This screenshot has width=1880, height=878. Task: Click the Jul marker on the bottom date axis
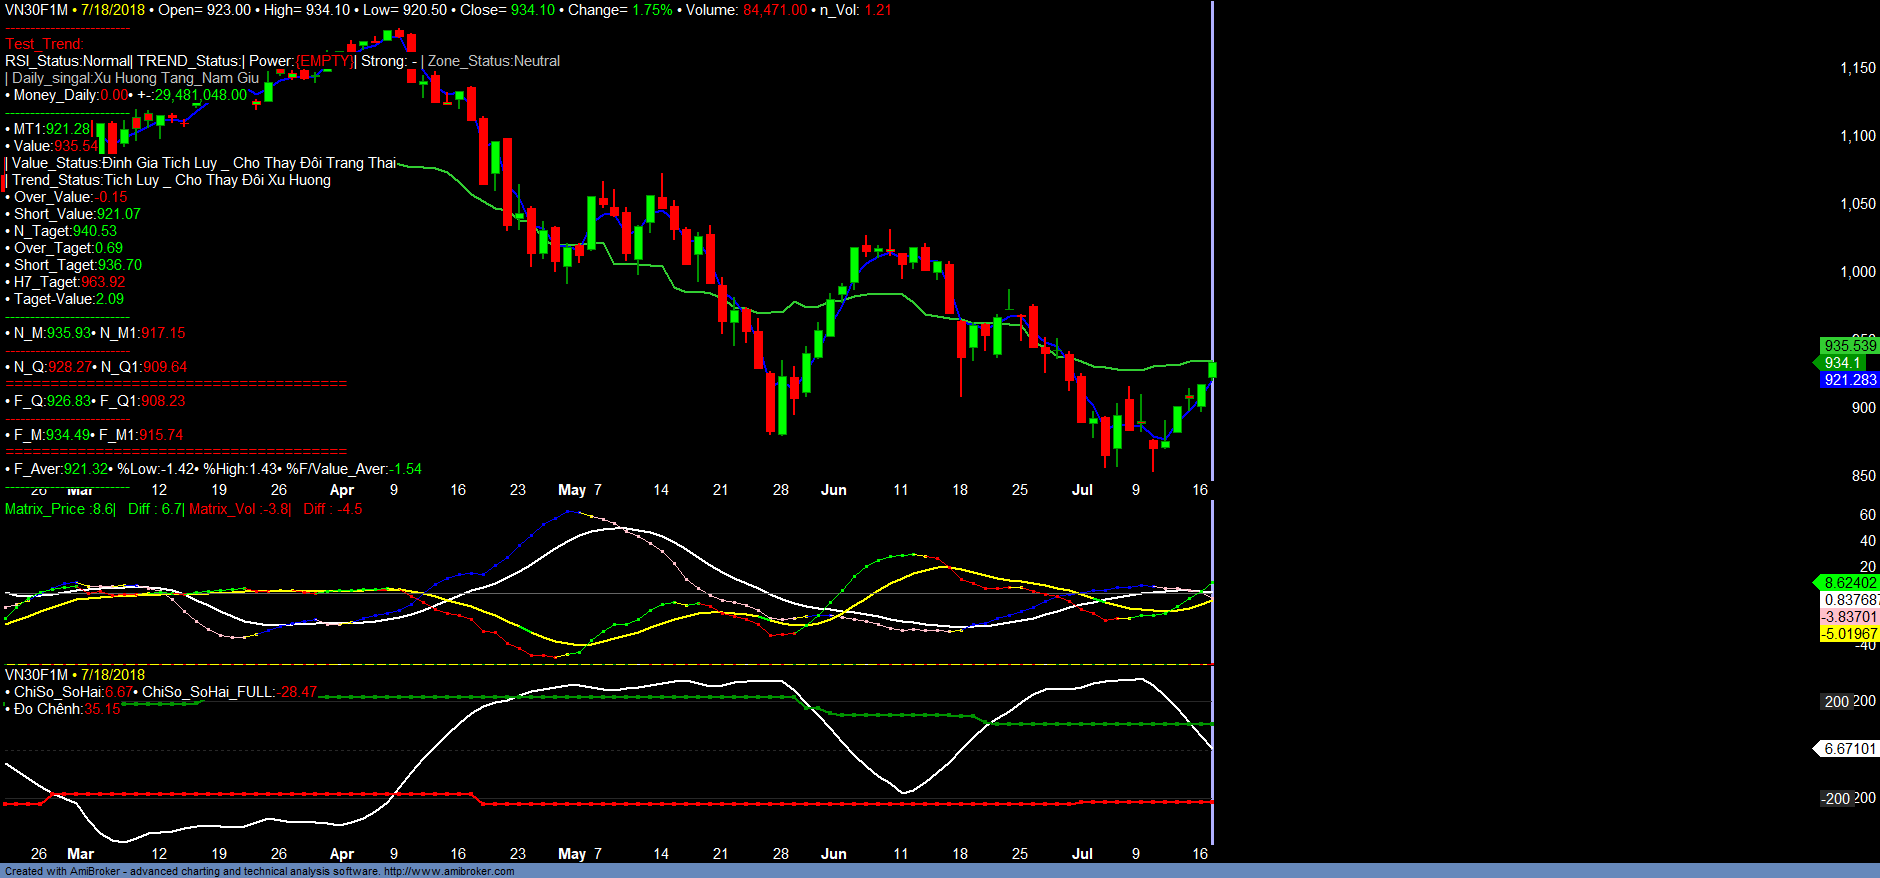click(x=1082, y=854)
